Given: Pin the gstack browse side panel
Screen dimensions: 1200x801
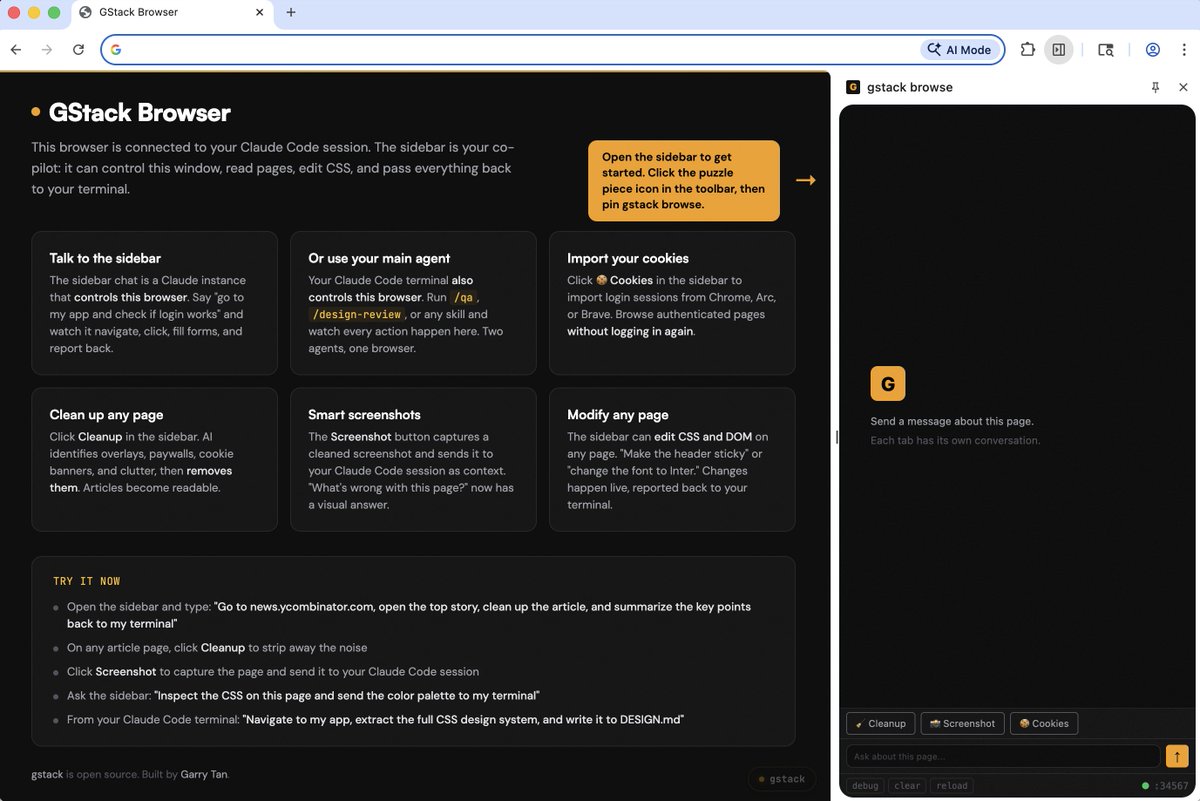Looking at the screenshot, I should 1156,87.
